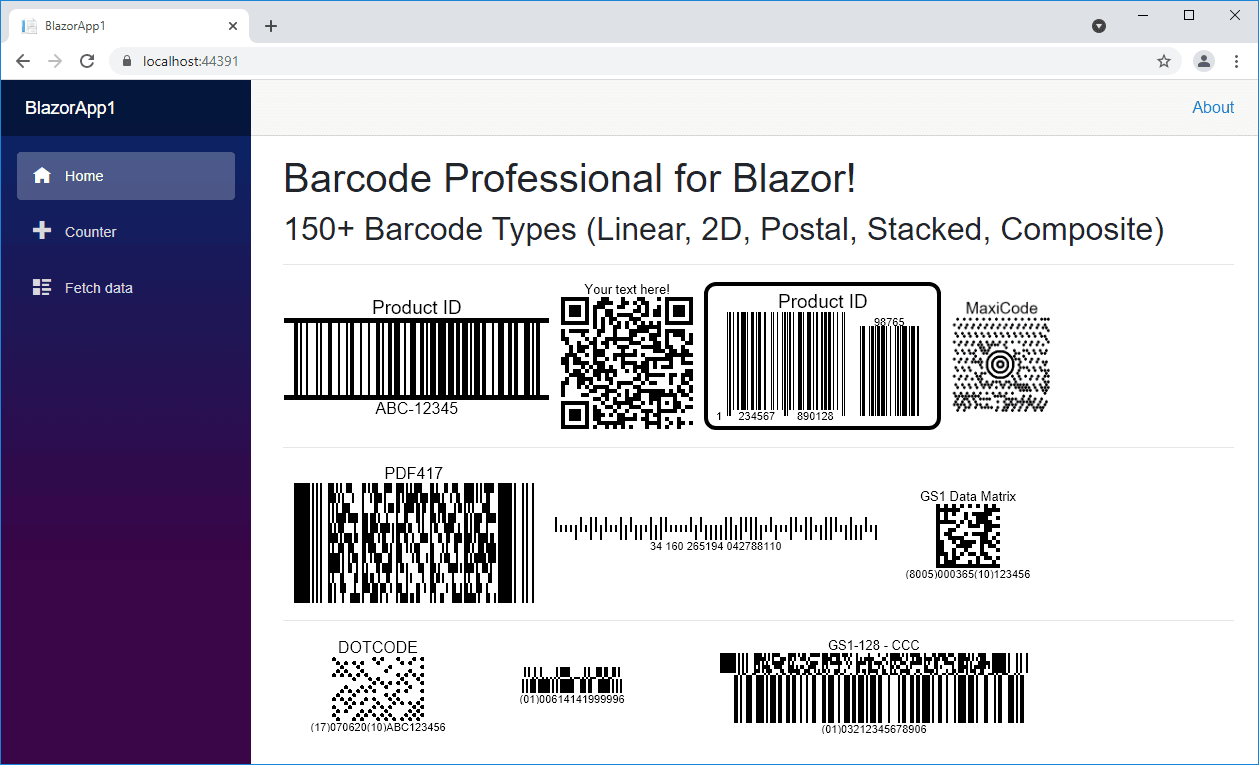Screen dimensions: 1259x765
Task: Open a new tab with plus button
Action: click(x=271, y=26)
